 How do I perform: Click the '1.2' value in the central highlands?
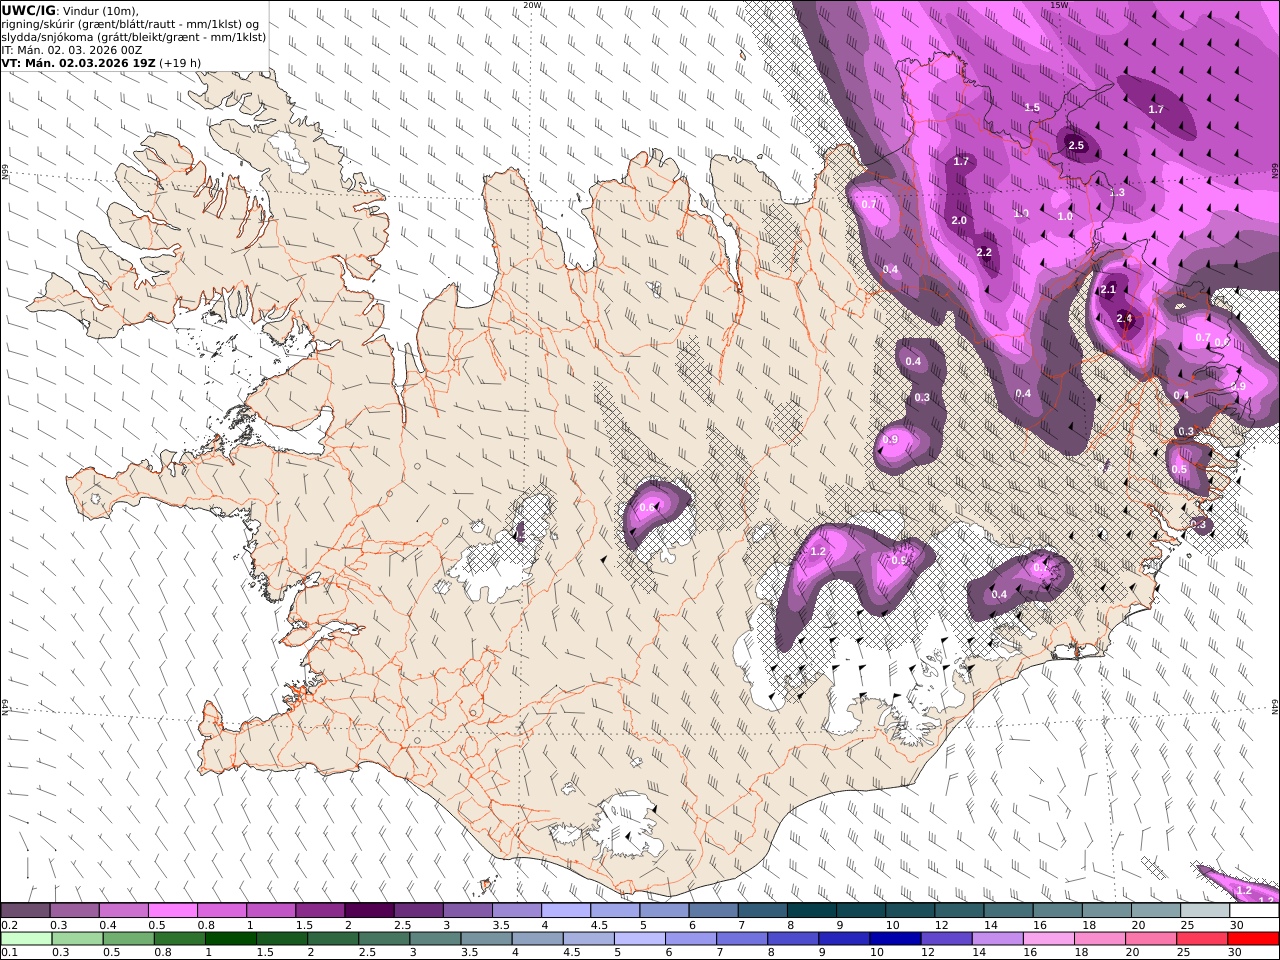818,552
